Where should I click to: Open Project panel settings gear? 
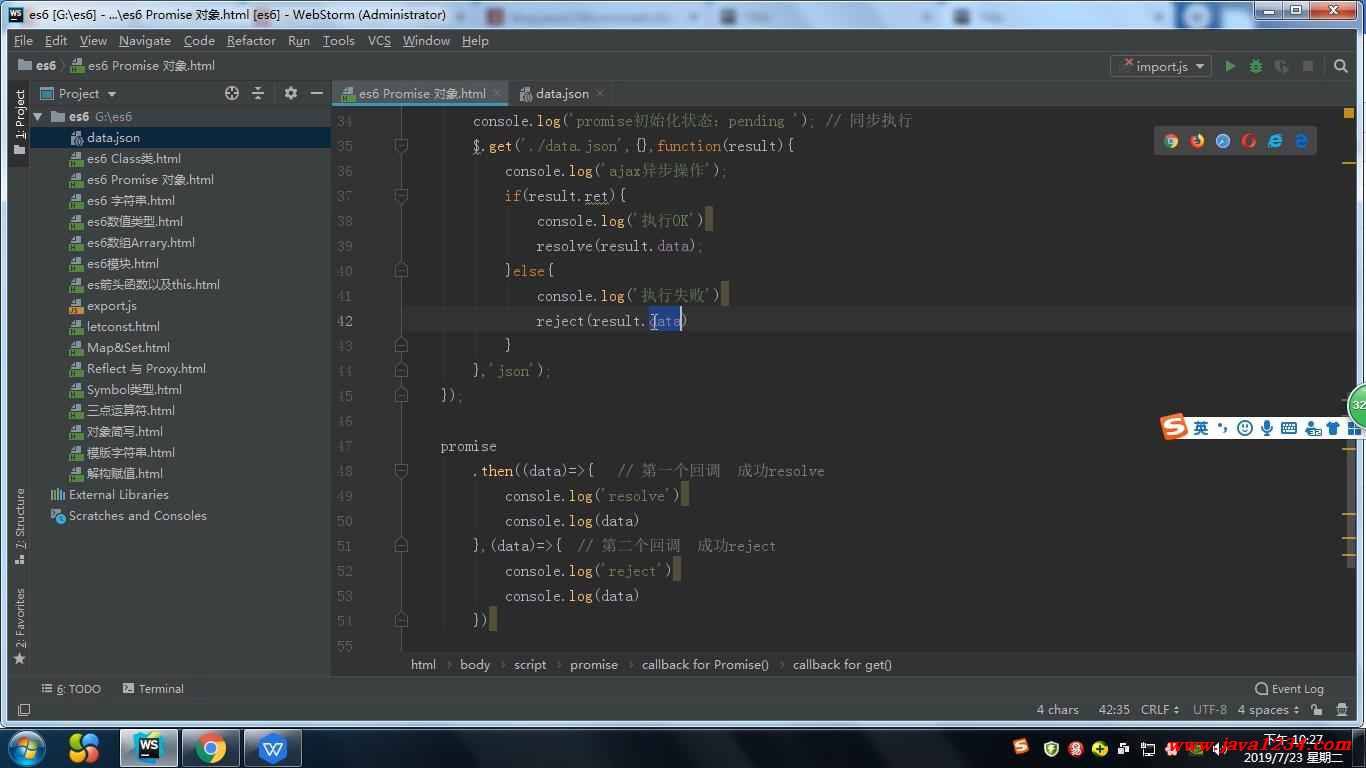tap(290, 93)
